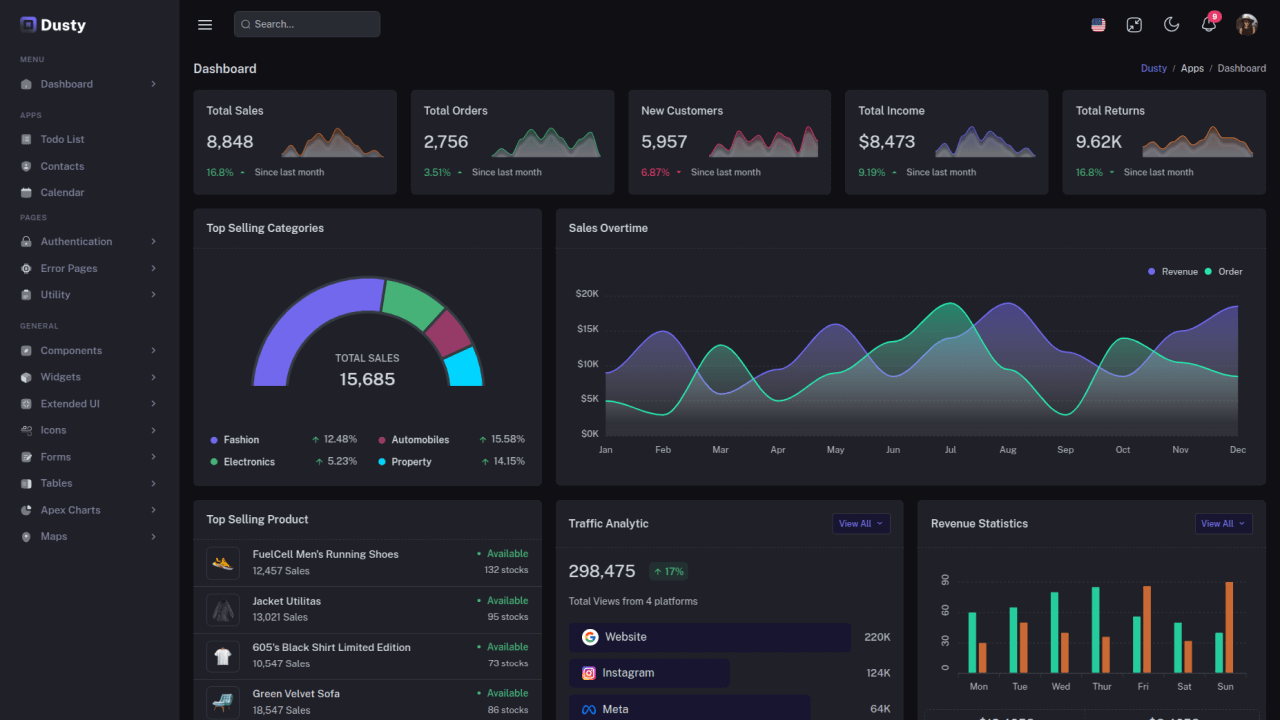Viewport: 1280px width, 720px height.
Task: Toggle the sidebar with the hamburger icon
Action: click(205, 24)
